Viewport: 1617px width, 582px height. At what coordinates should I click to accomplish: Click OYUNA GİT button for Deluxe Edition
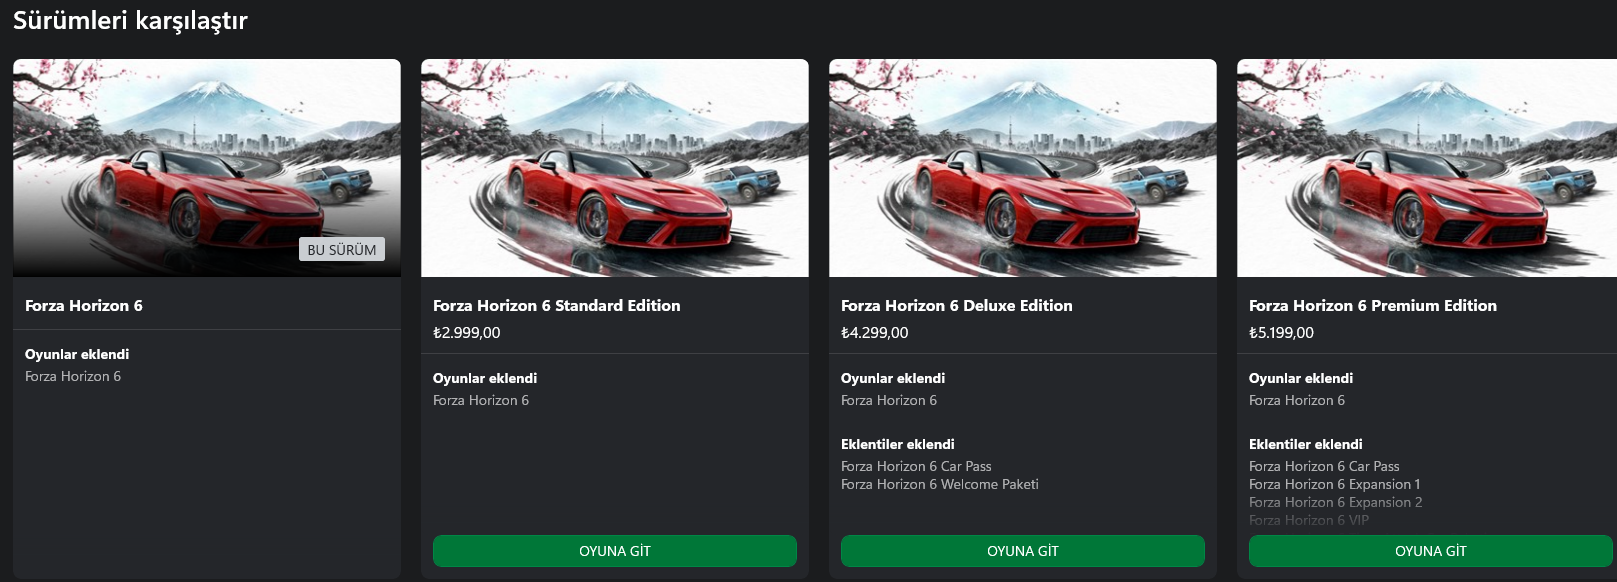pos(1022,551)
